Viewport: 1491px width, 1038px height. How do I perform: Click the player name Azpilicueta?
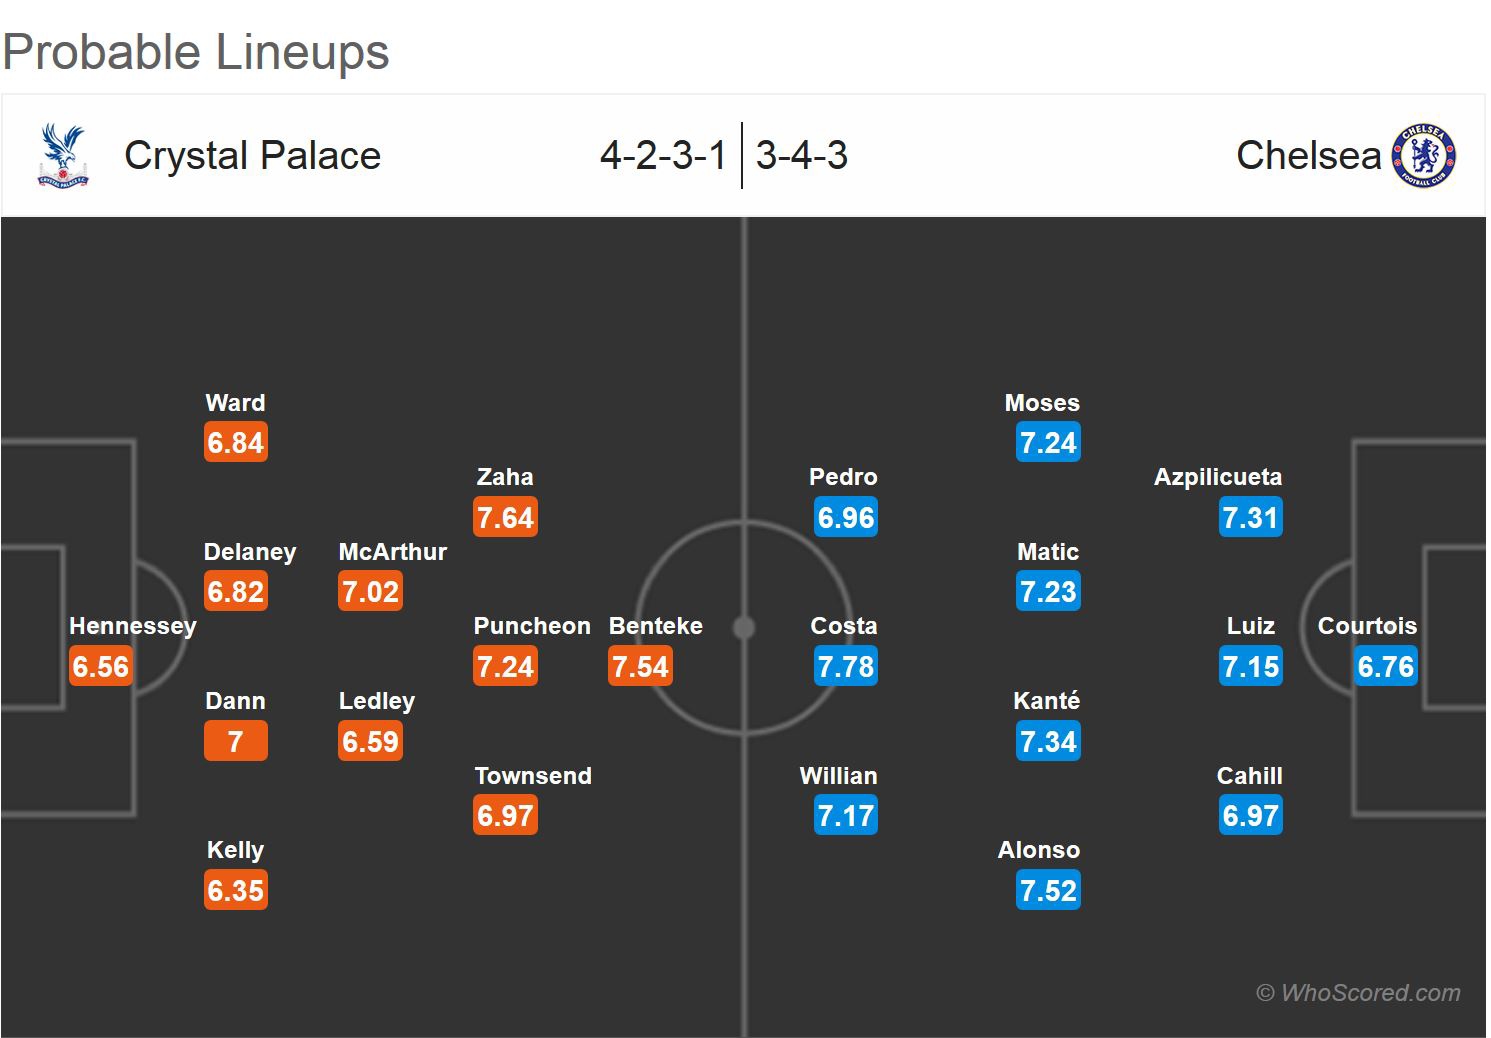pos(1217,477)
